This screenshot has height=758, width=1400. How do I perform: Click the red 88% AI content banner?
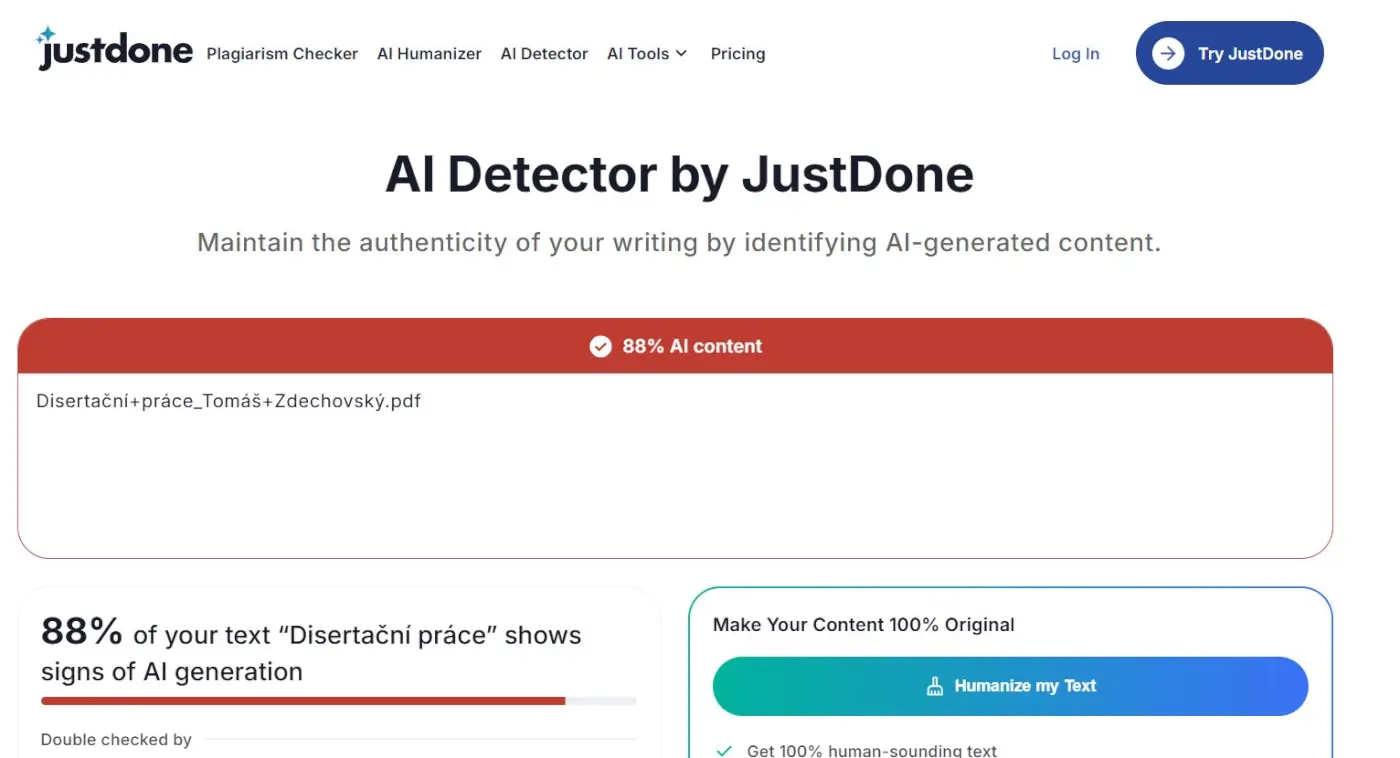click(675, 346)
